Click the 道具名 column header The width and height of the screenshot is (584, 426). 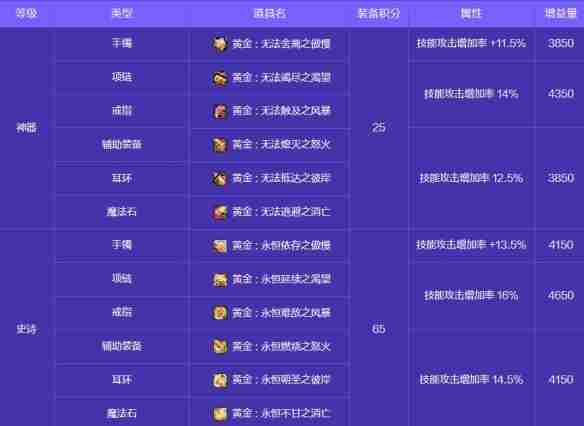tap(270, 14)
